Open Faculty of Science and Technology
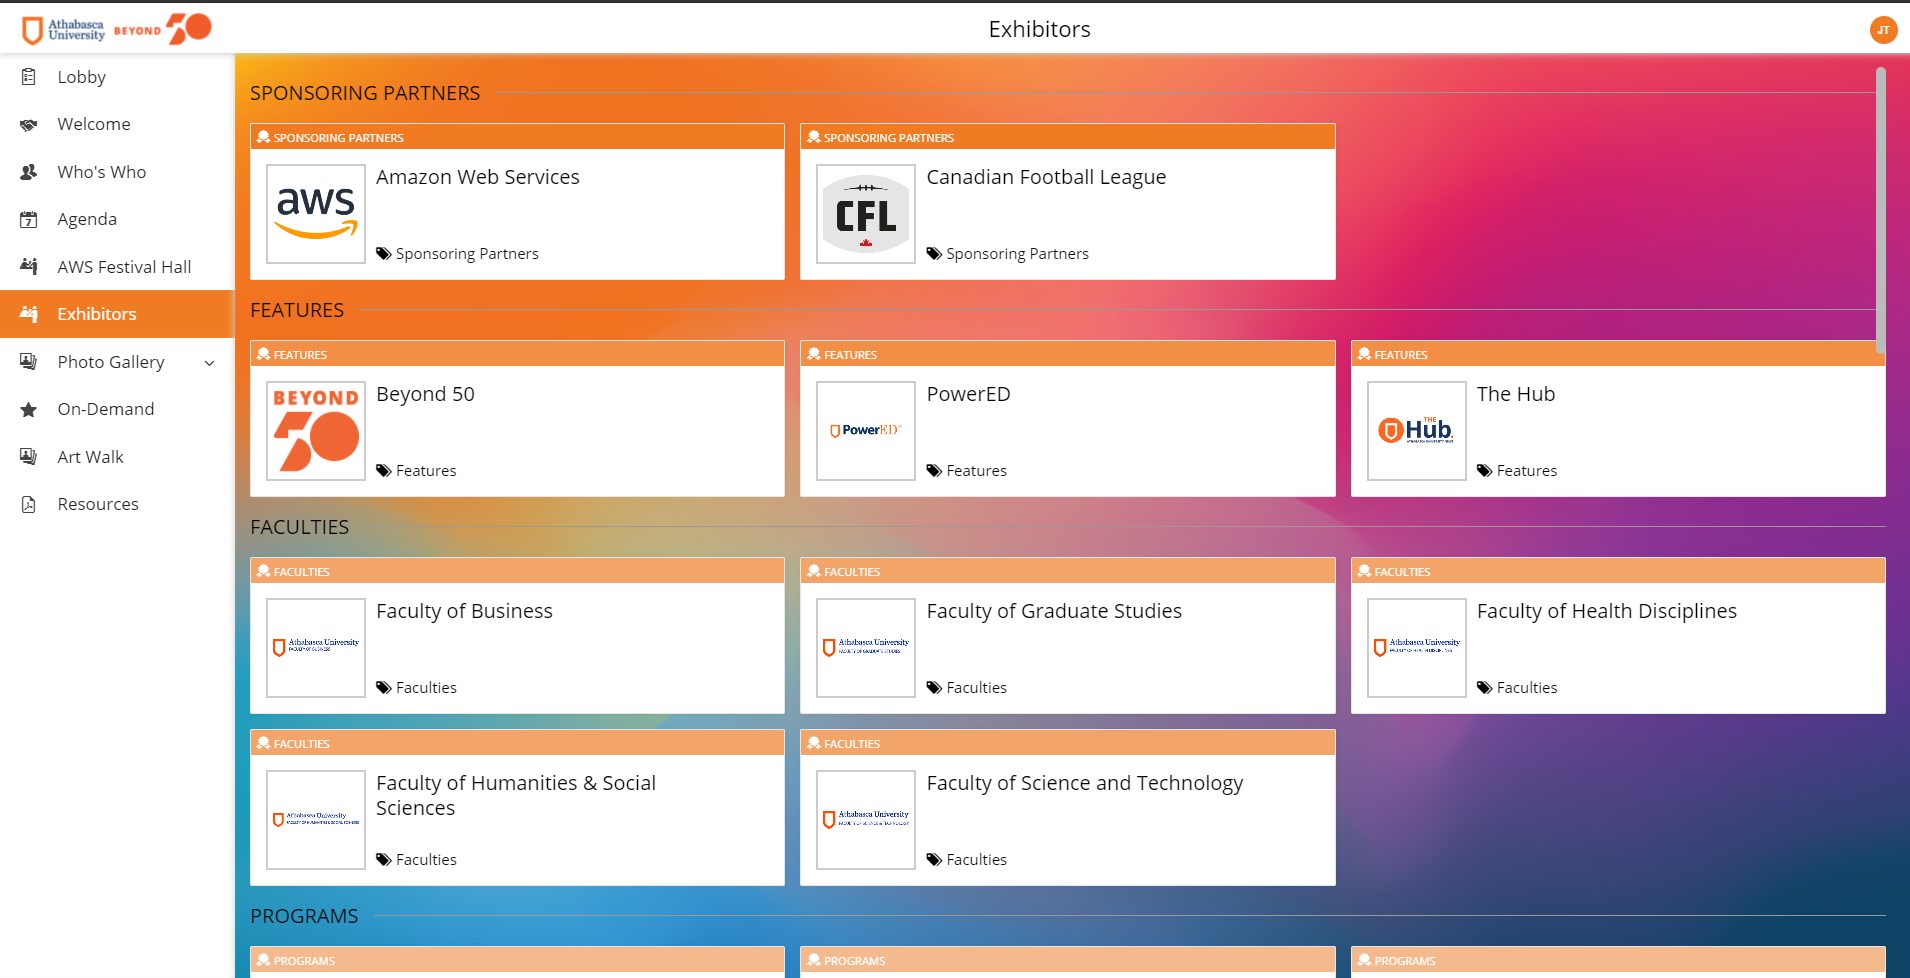The height and width of the screenshot is (978, 1910). (1084, 783)
